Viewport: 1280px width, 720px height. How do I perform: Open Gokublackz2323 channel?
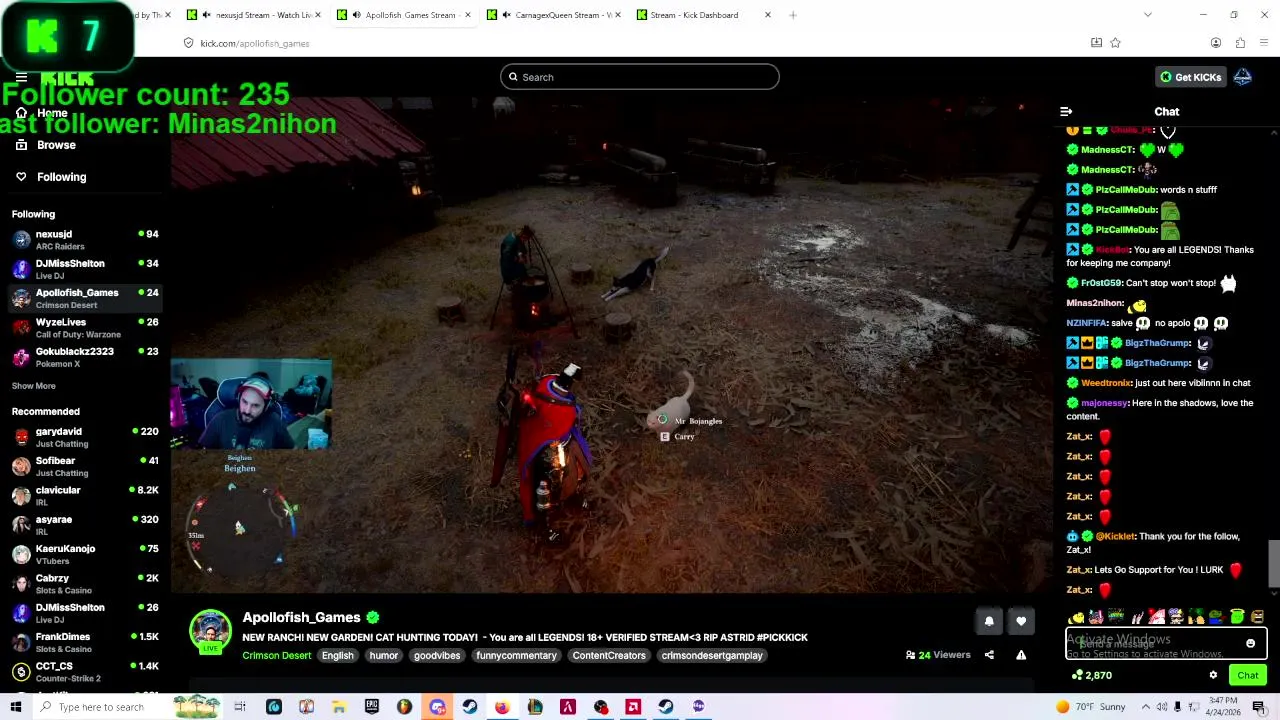(85, 357)
